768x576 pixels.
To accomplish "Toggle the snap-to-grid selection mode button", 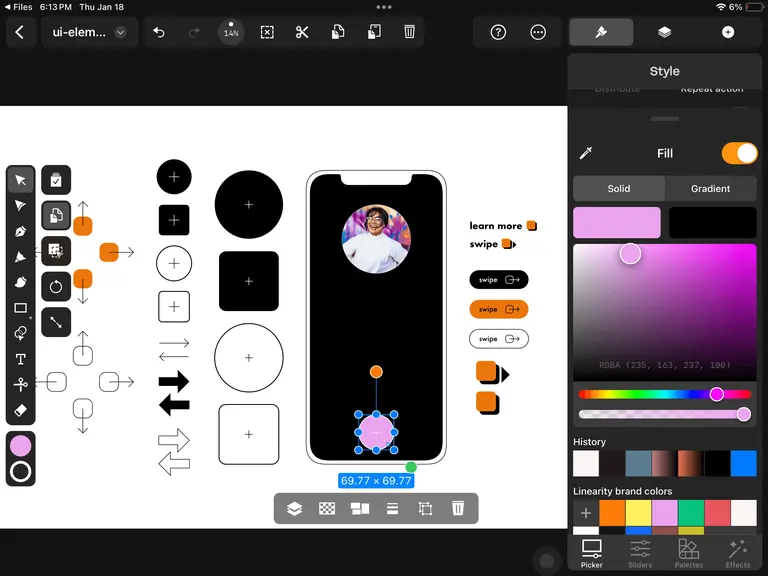I will (56, 251).
